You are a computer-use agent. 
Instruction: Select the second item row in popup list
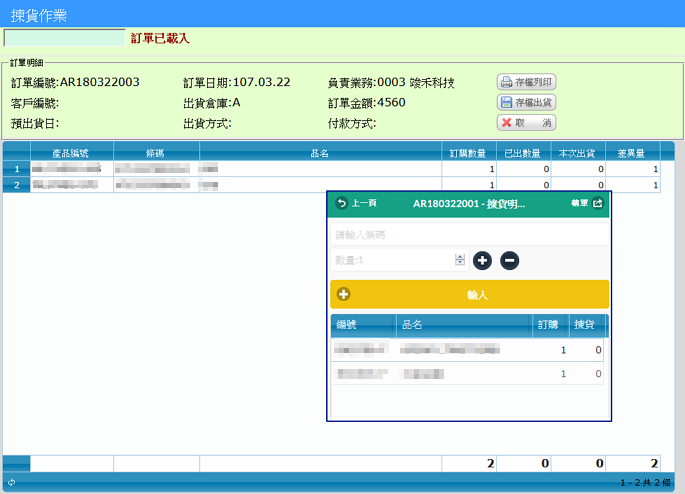[x=467, y=373]
